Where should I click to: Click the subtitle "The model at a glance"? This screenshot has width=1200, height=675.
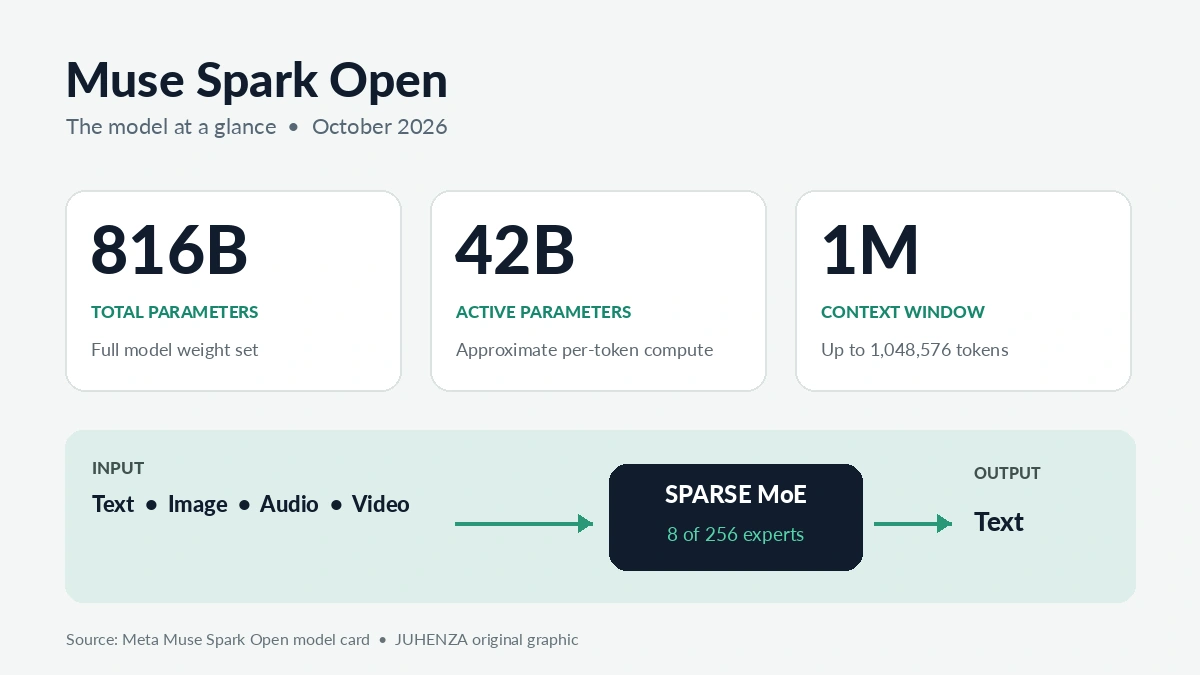(x=171, y=127)
